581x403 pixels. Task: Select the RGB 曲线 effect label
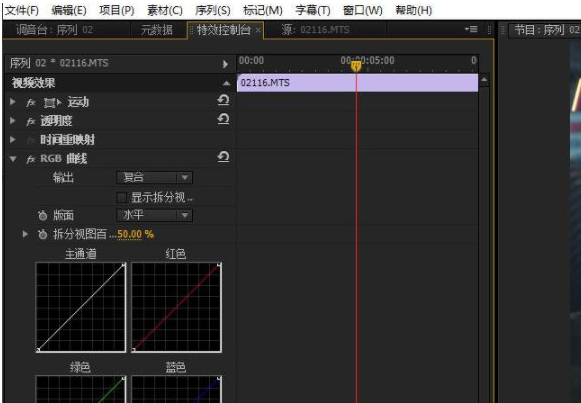pos(63,159)
